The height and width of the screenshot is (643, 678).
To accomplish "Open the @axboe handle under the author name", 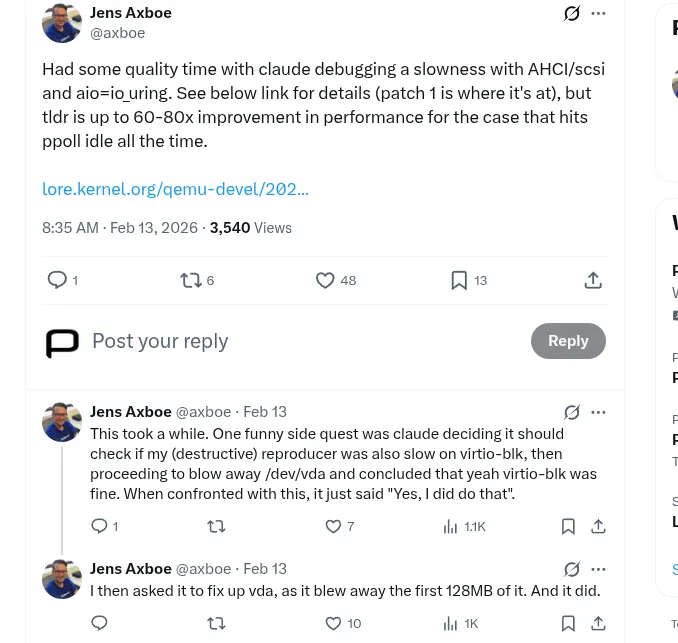I will pyautogui.click(x=118, y=33).
